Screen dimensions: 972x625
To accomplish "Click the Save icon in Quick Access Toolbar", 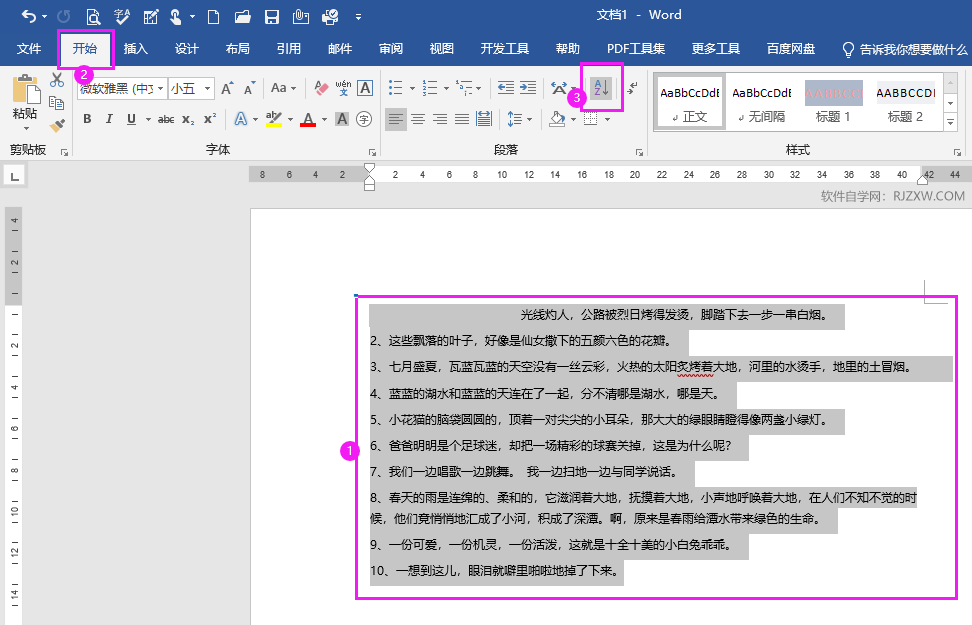I will point(270,15).
